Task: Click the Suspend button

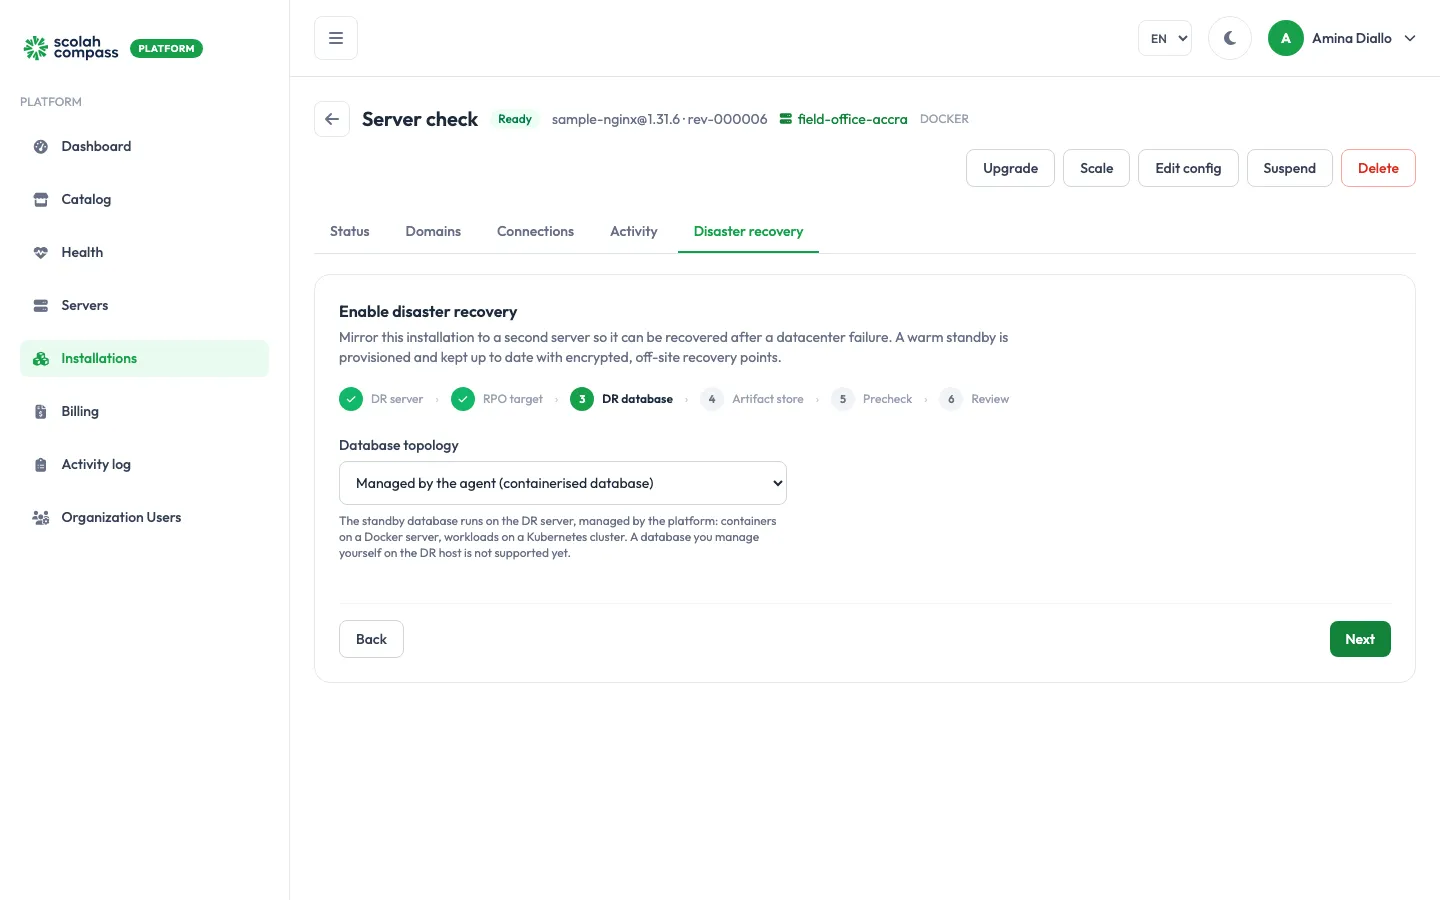Action: (x=1289, y=168)
